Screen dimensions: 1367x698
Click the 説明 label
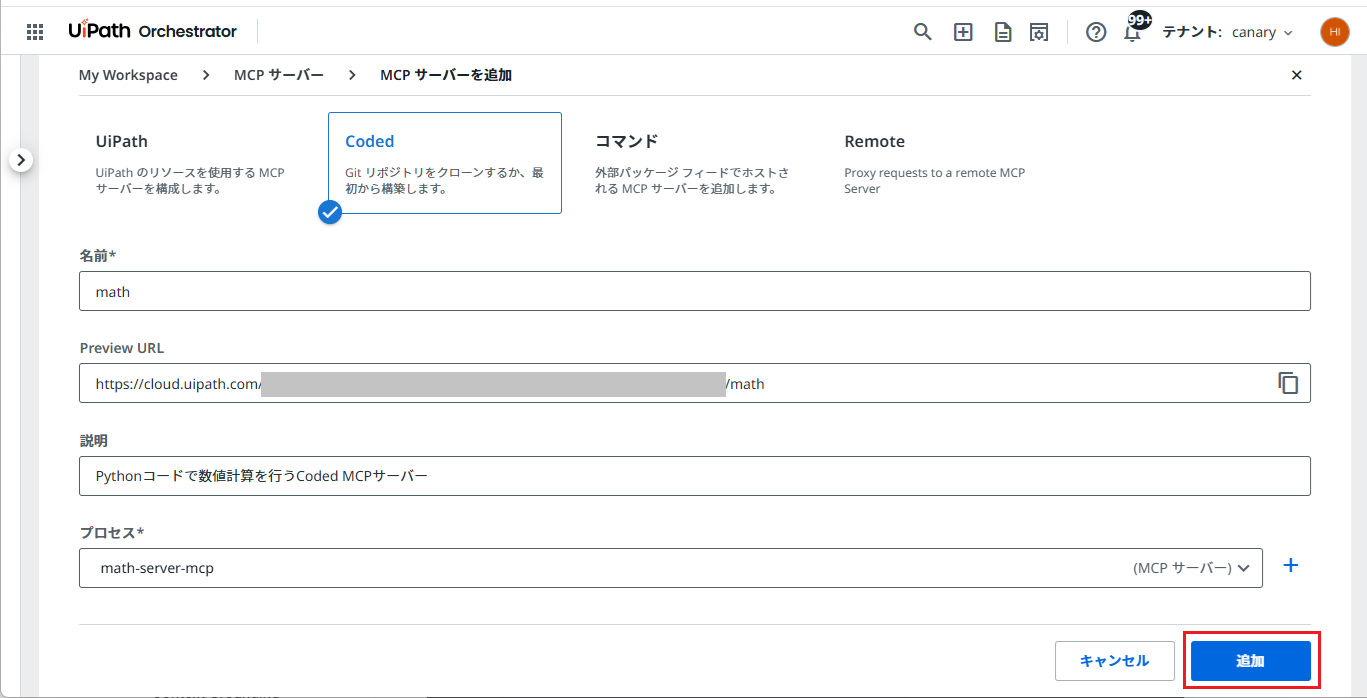click(x=93, y=440)
